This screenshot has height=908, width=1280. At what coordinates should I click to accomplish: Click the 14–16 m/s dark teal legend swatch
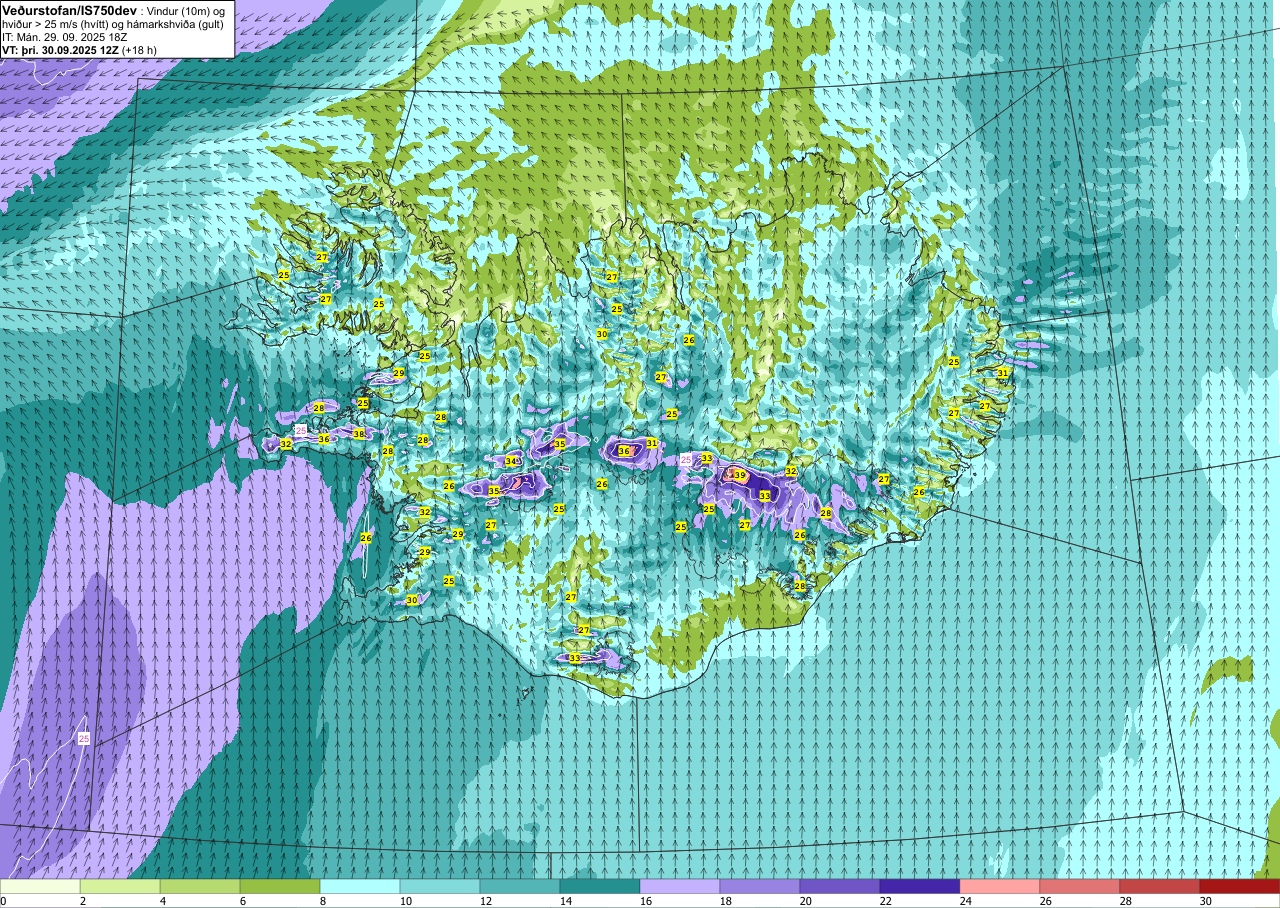[600, 886]
